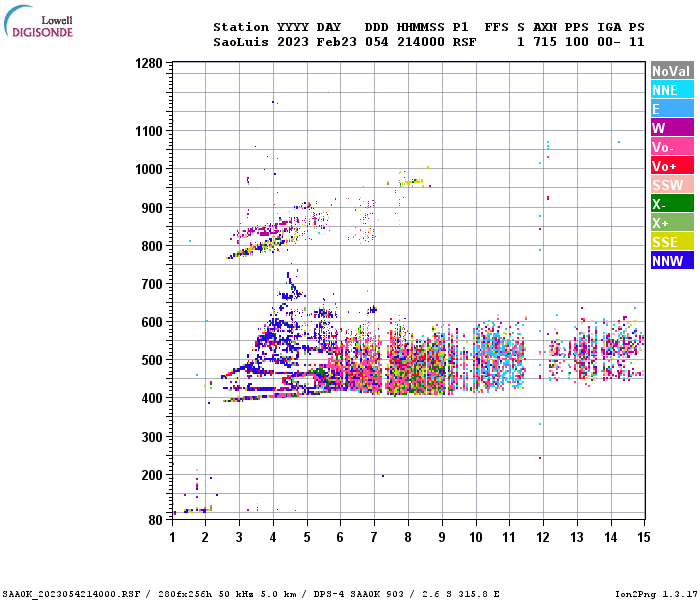Image resolution: width=700 pixels, height=600 pixels.
Task: Click the PPS value 100
Action: pos(577,42)
